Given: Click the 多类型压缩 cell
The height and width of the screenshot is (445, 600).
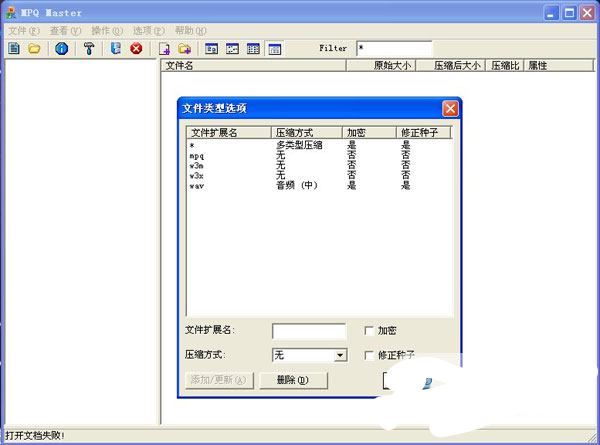Looking at the screenshot, I should point(299,145).
